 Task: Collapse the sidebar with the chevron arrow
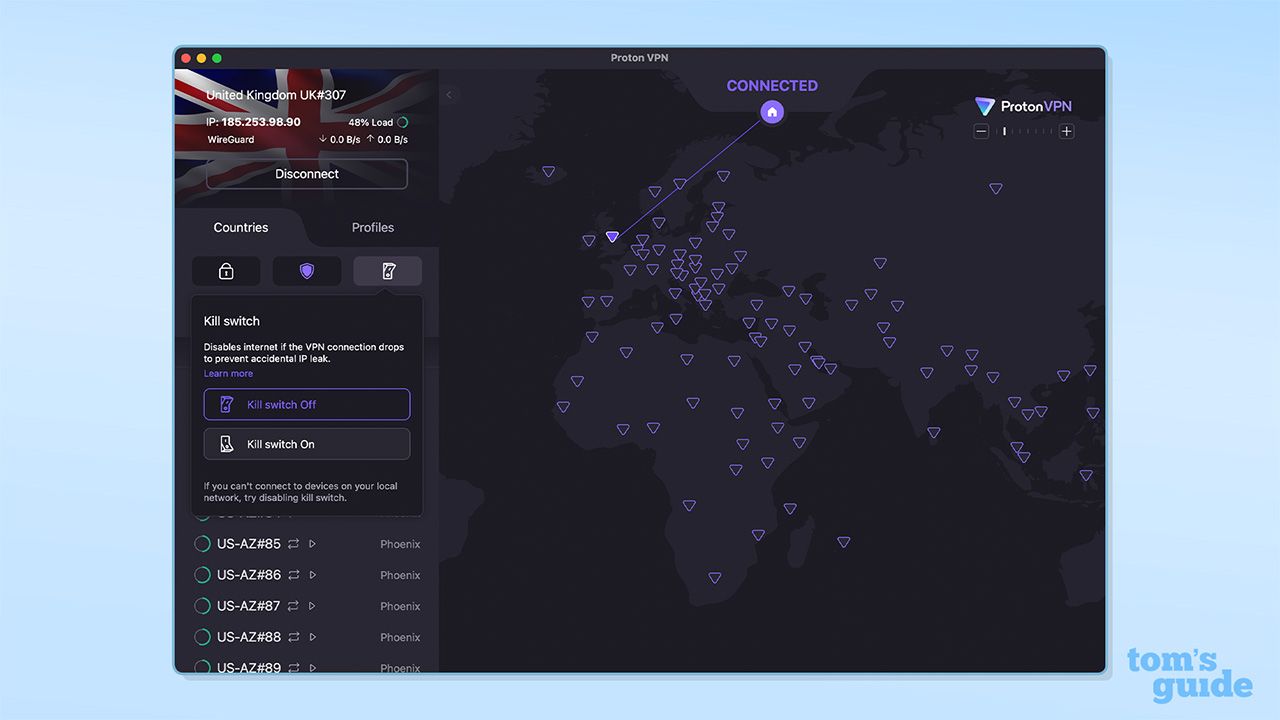[x=449, y=95]
